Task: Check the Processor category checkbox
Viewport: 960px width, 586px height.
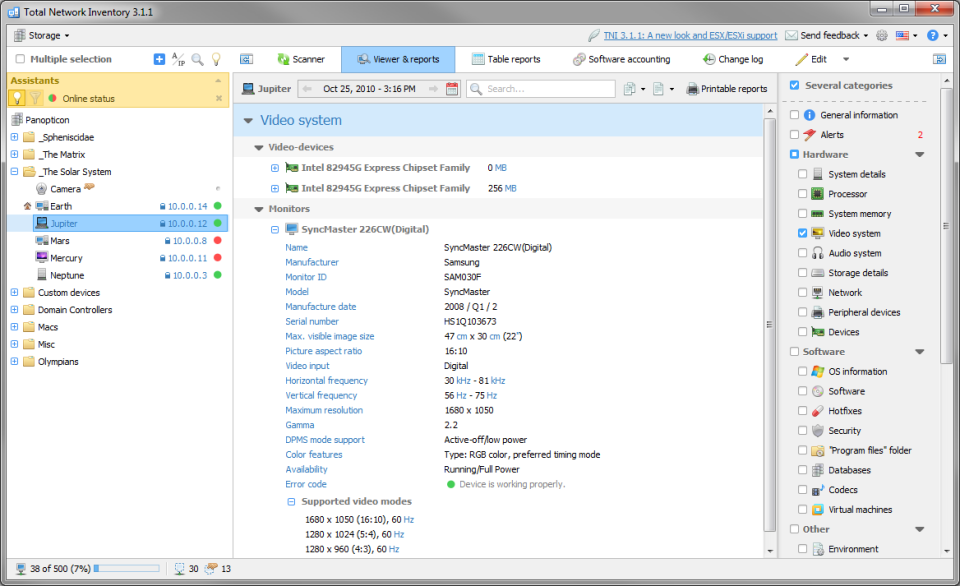Action: click(802, 194)
